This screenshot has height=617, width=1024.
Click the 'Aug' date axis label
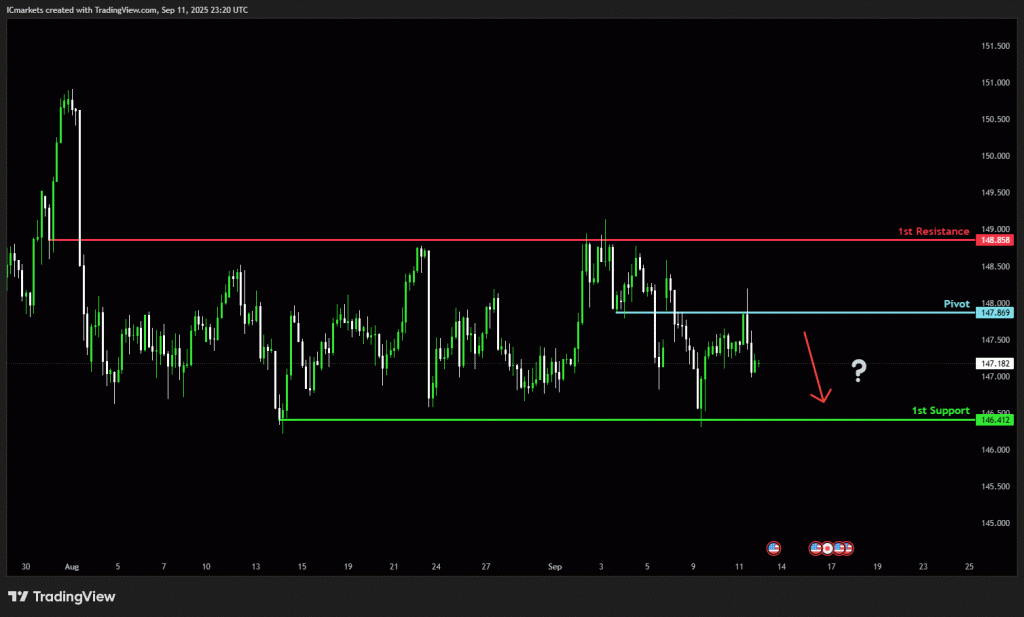point(72,567)
